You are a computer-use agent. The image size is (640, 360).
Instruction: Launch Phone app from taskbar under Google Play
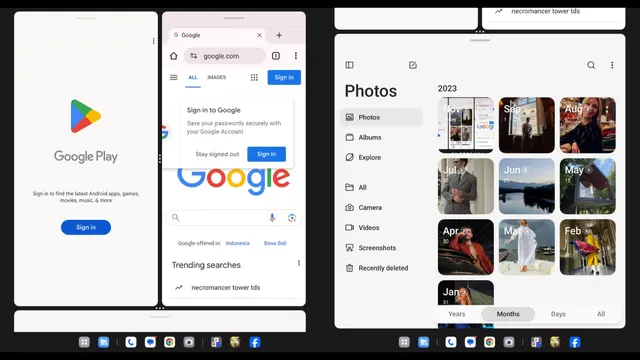point(131,342)
